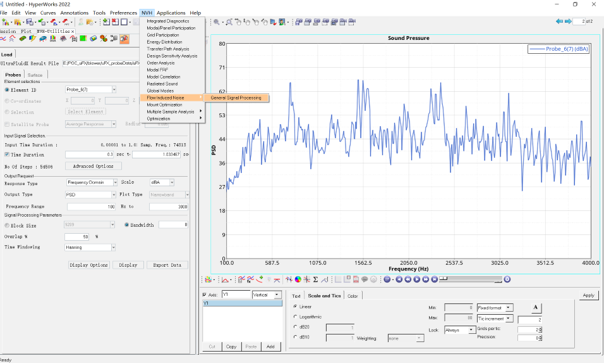
Task: Click the save session disk icon
Action: [x=30, y=22]
